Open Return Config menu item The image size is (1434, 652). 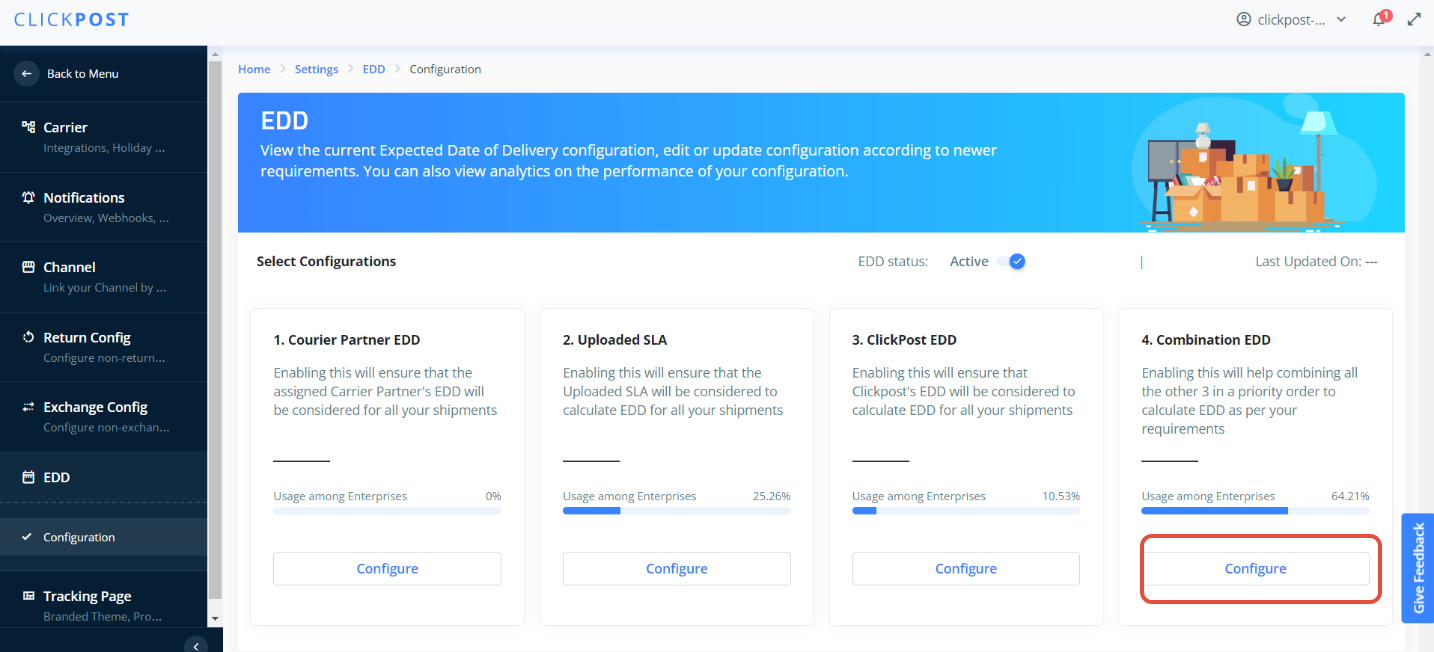coord(104,347)
